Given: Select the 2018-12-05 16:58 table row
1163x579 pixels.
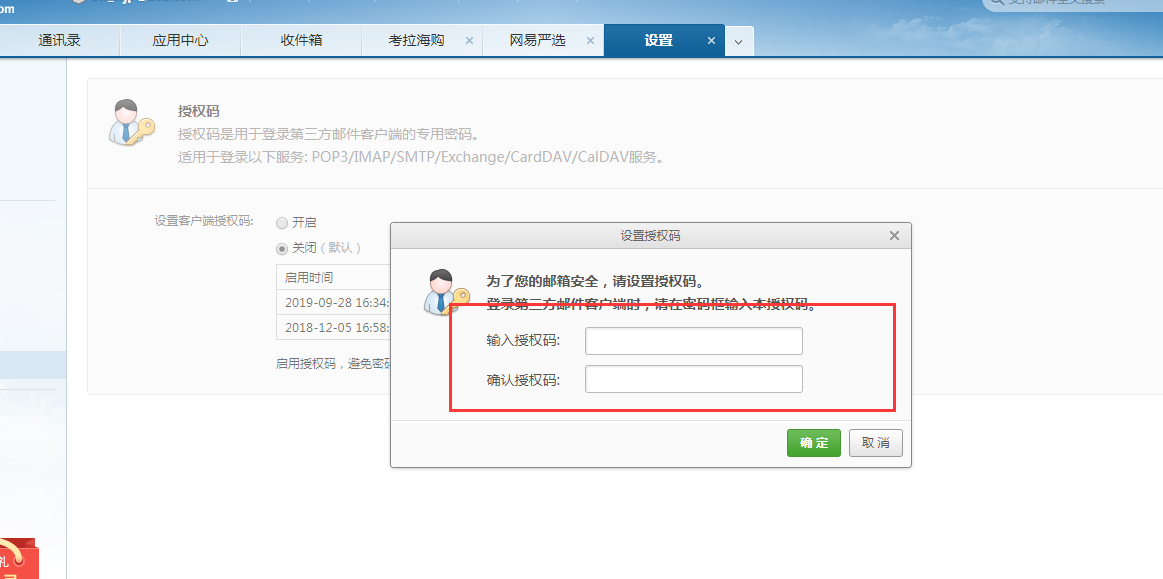Looking at the screenshot, I should (x=334, y=327).
